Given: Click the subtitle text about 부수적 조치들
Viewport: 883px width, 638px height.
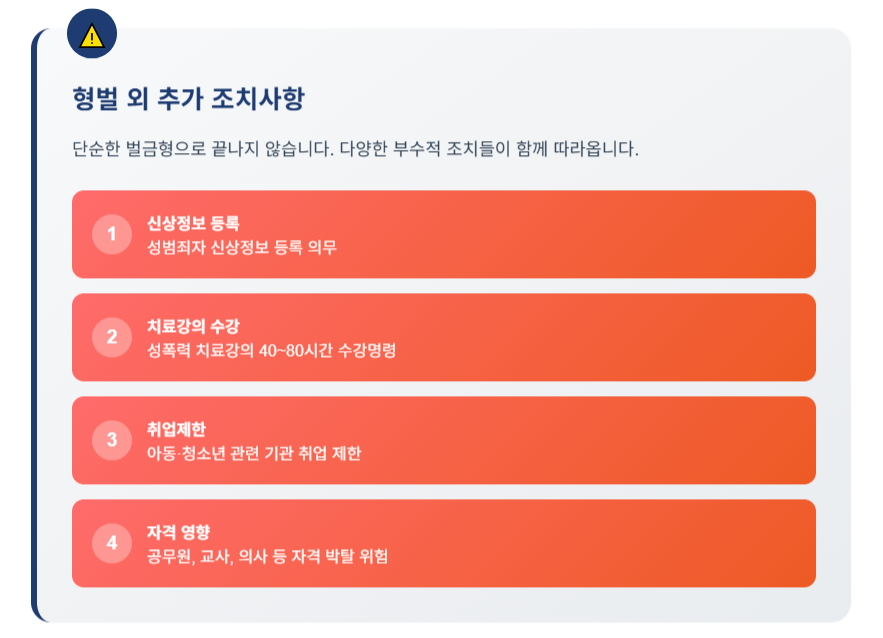Looking at the screenshot, I should pos(355,149).
